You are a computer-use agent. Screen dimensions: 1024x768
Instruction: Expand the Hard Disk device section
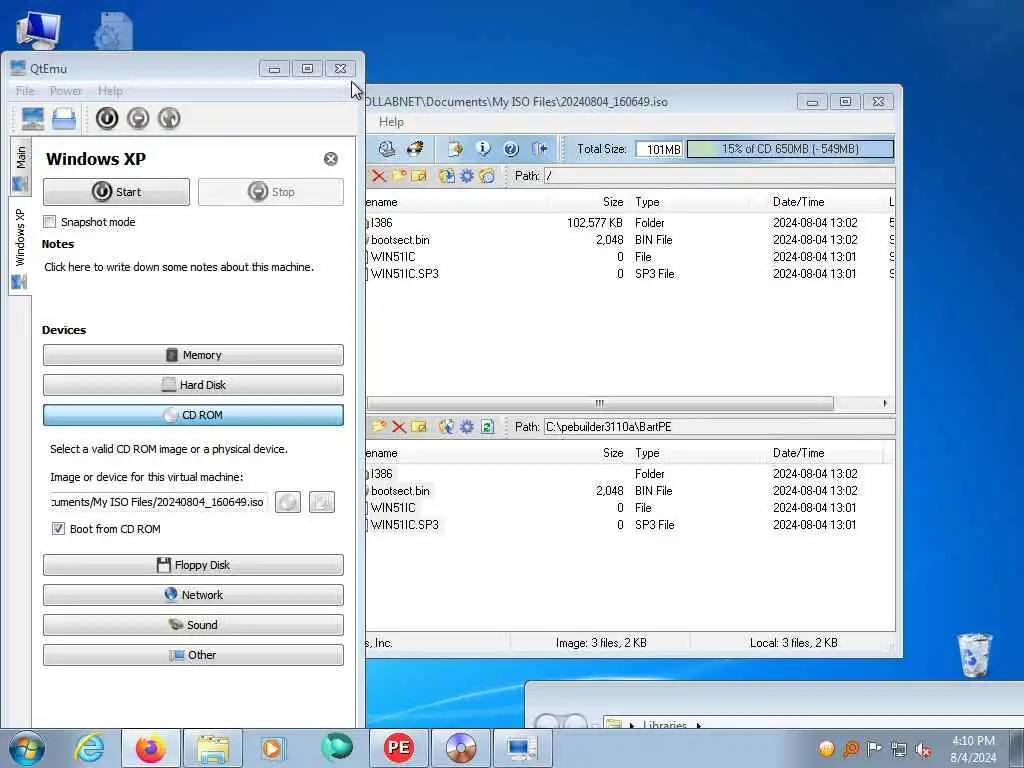(193, 385)
